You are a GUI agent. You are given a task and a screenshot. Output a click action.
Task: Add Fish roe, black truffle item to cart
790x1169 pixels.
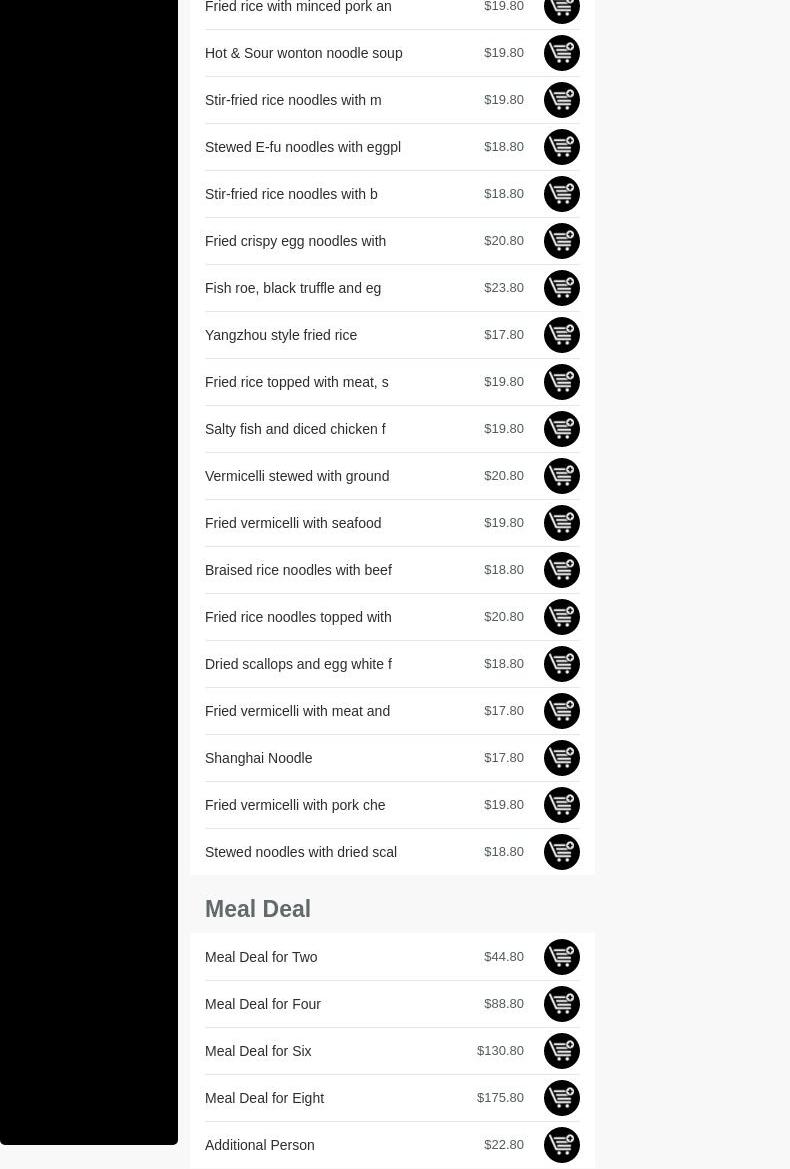tap(561, 288)
